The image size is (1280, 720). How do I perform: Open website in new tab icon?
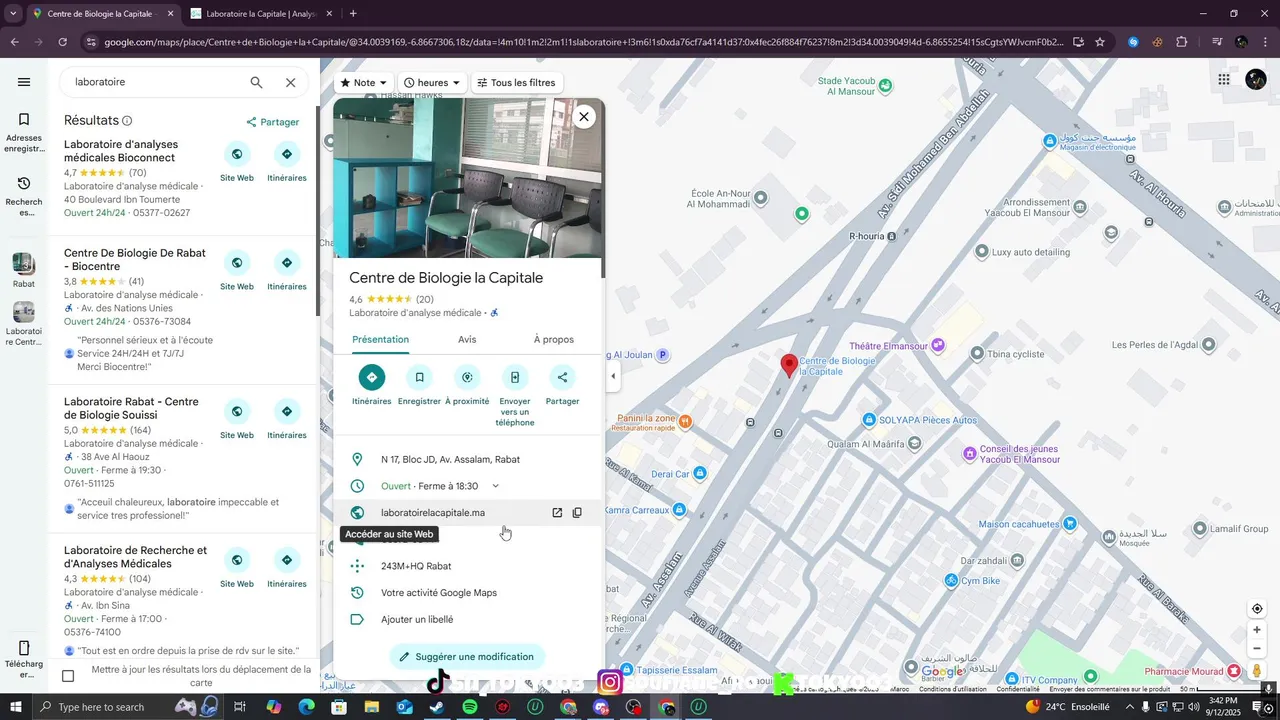pos(557,513)
